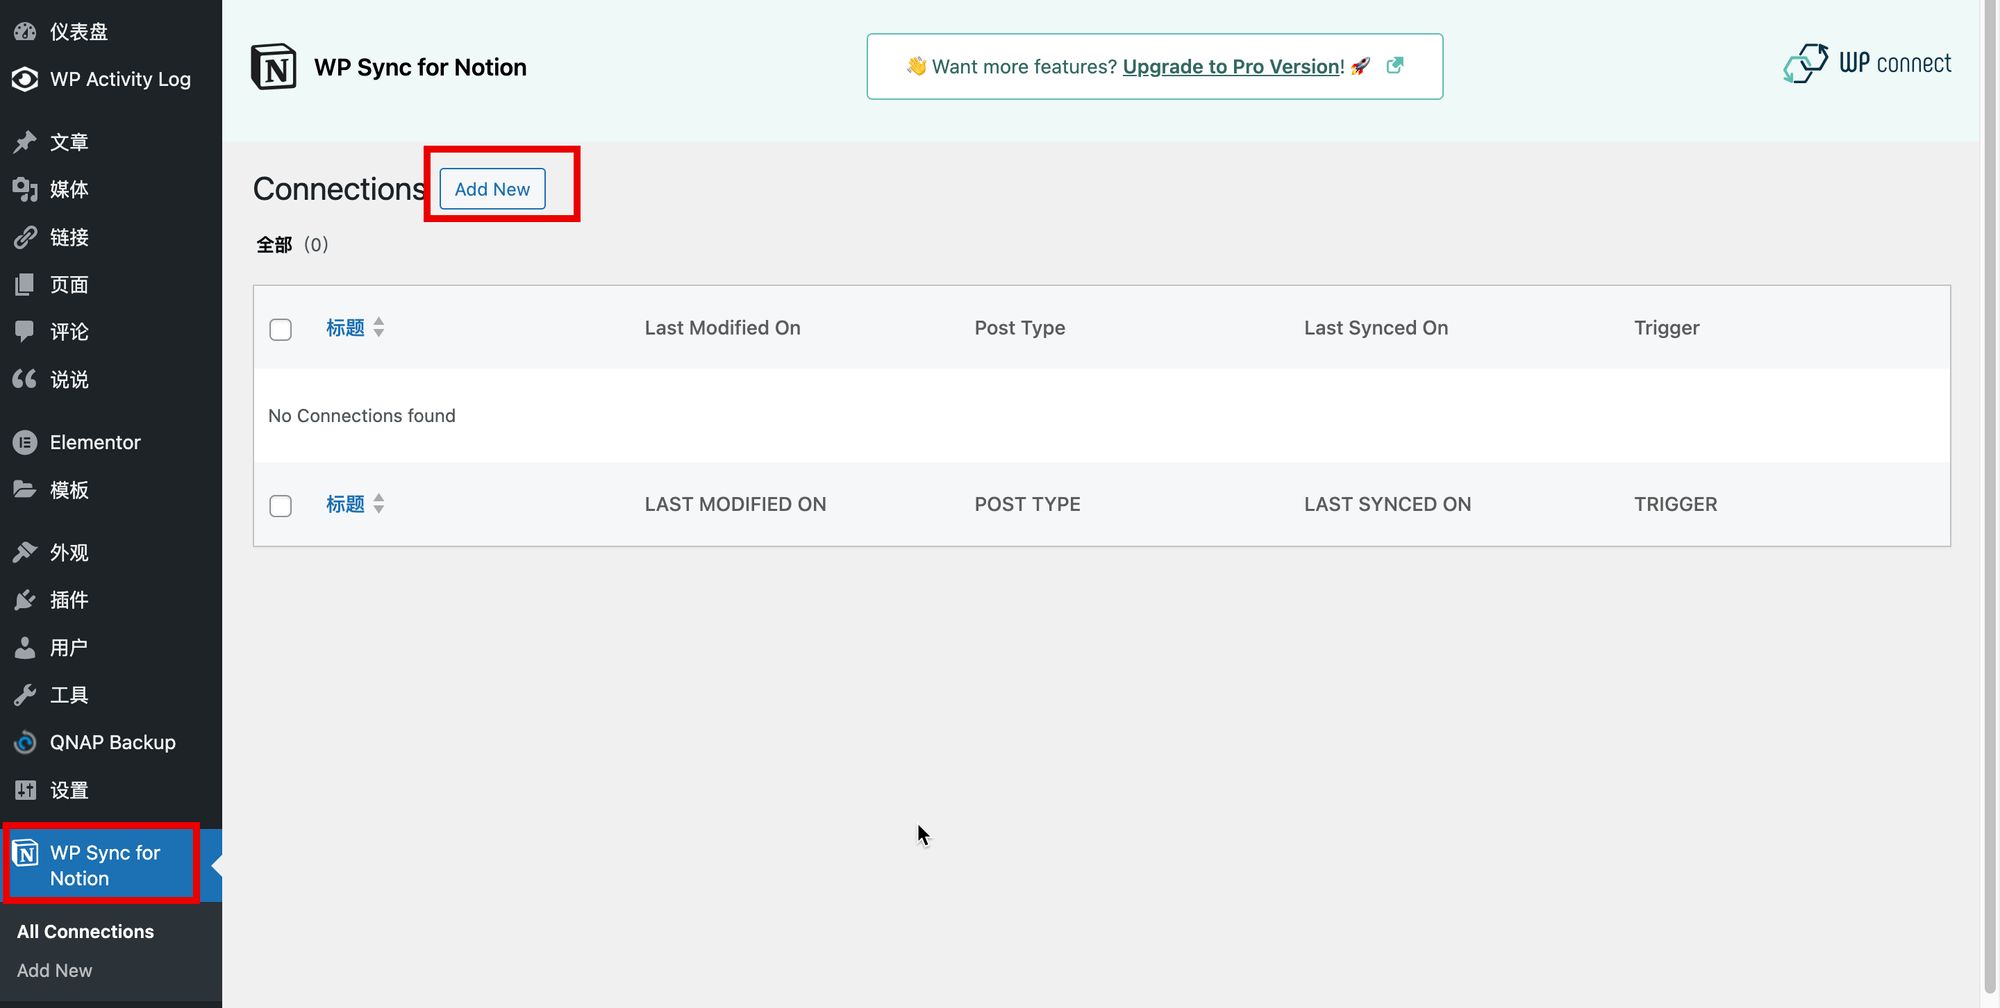Click the pages icon beside 页面
Viewport: 2000px width, 1008px height.
25,285
